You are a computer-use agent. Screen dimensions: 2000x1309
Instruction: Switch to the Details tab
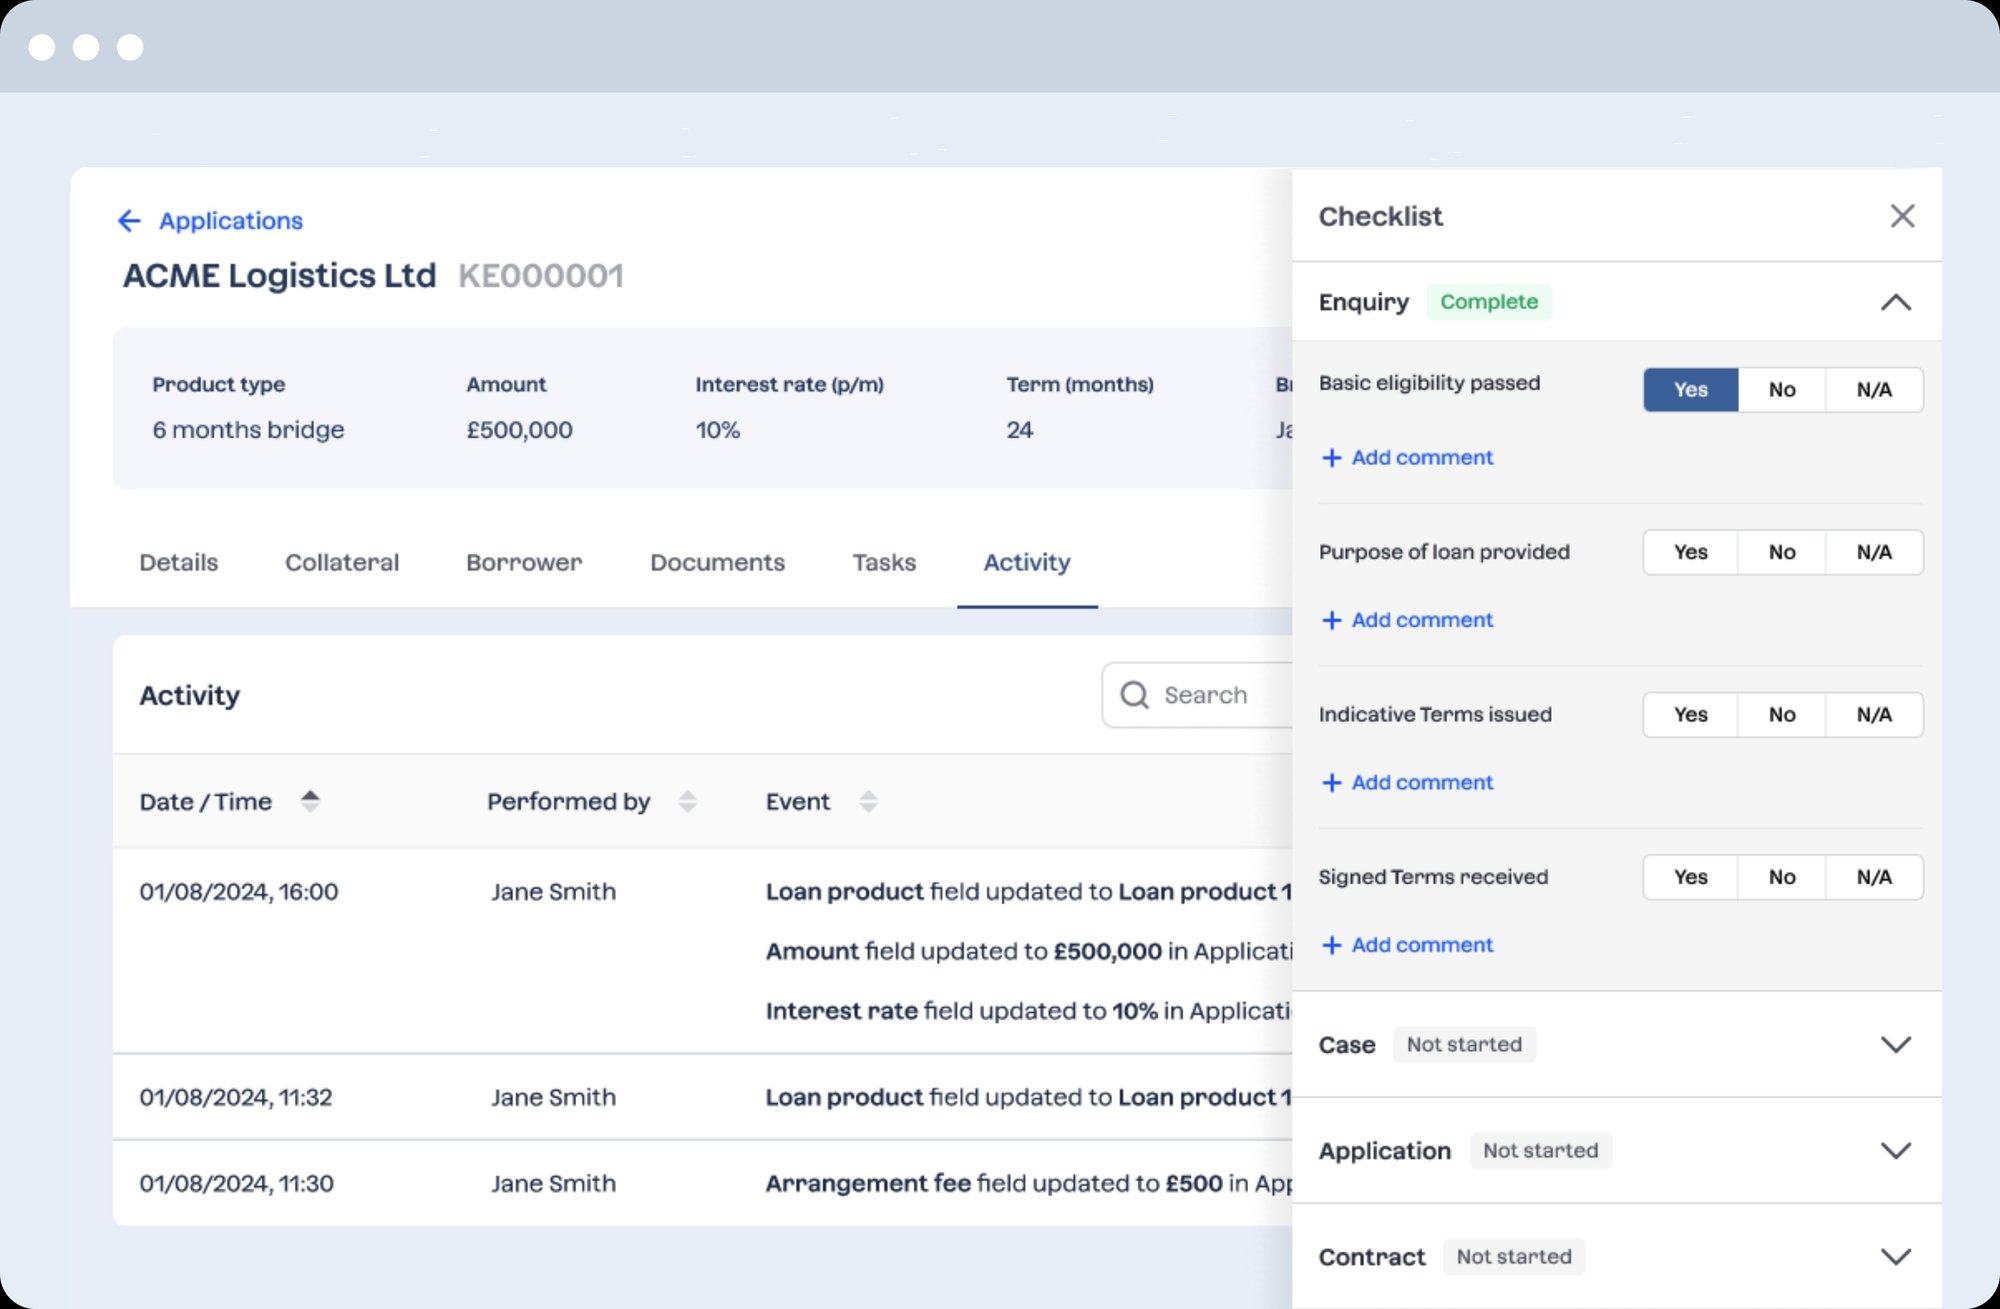pyautogui.click(x=178, y=562)
